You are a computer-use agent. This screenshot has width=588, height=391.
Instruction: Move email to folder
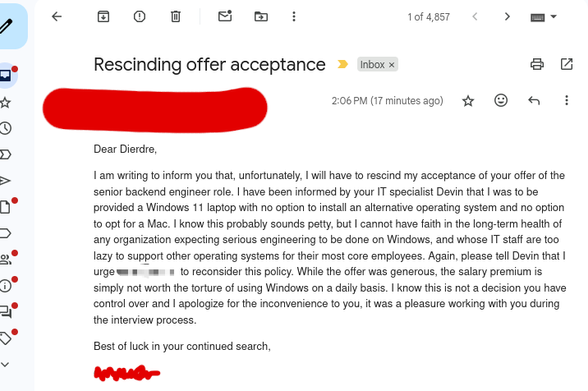[261, 16]
